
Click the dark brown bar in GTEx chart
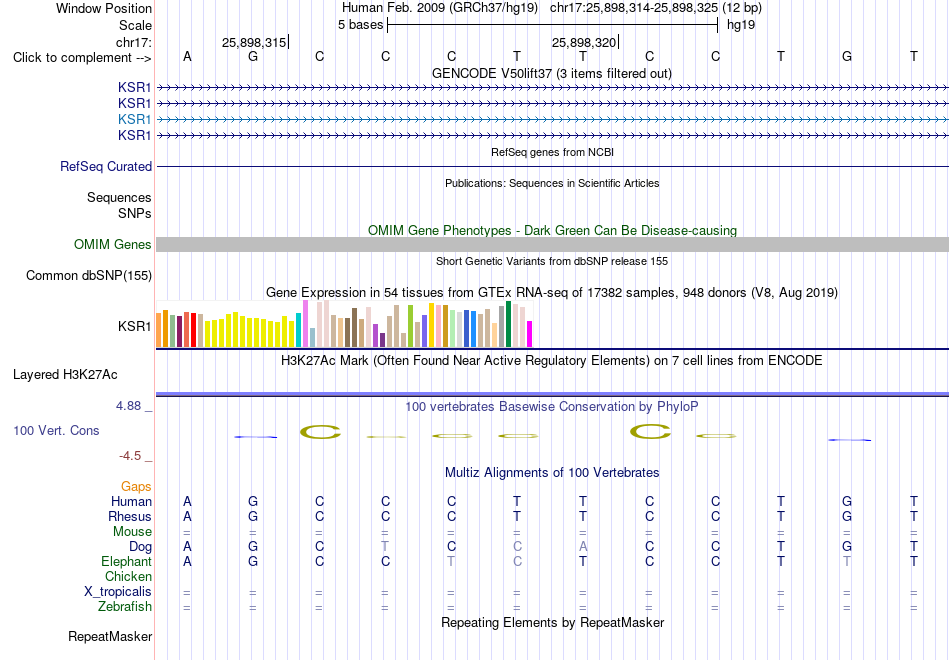(x=354, y=327)
